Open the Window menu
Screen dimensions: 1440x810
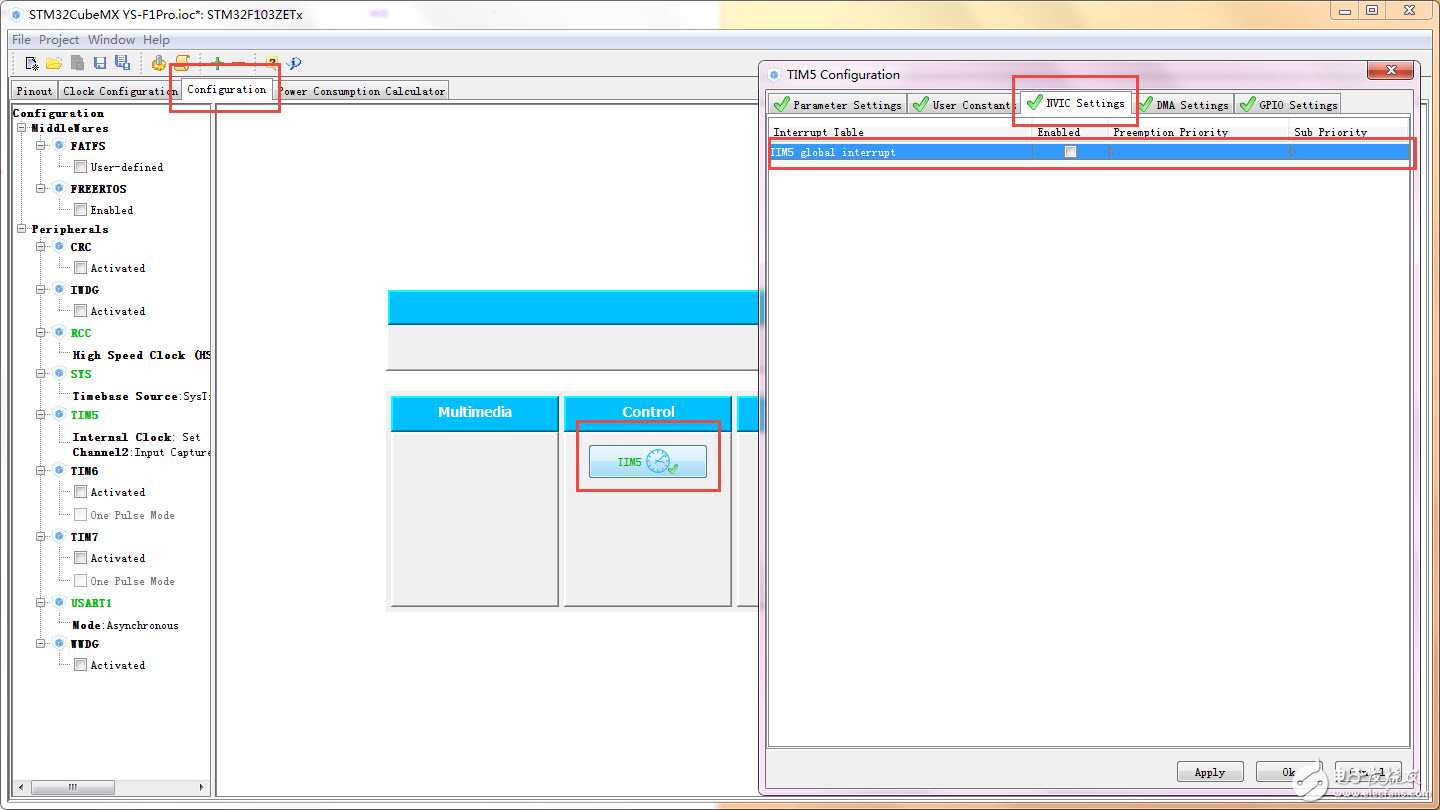(111, 39)
